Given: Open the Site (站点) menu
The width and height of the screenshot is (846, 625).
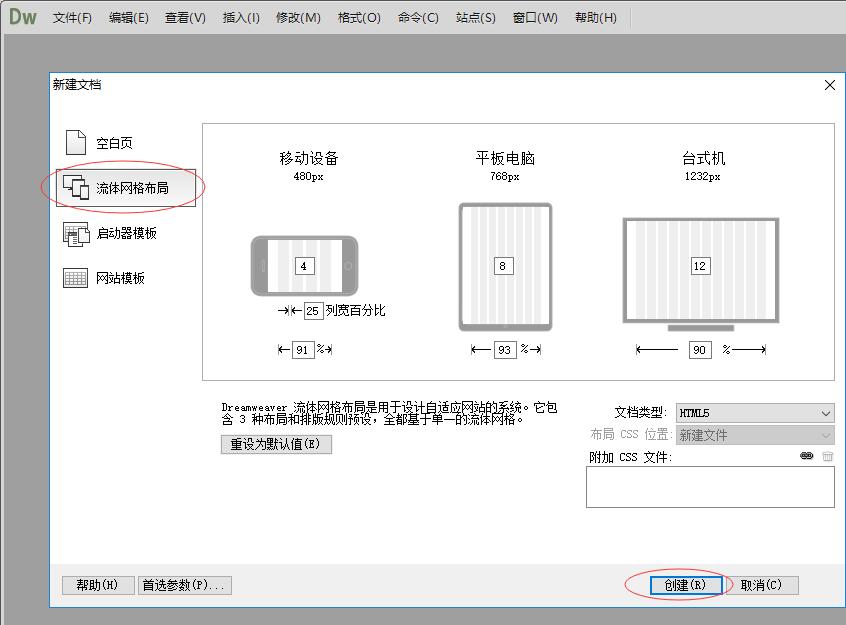Looking at the screenshot, I should click(475, 18).
